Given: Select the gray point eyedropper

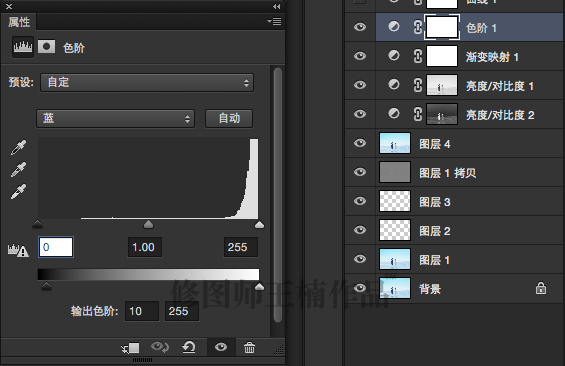Looking at the screenshot, I should click(18, 169).
